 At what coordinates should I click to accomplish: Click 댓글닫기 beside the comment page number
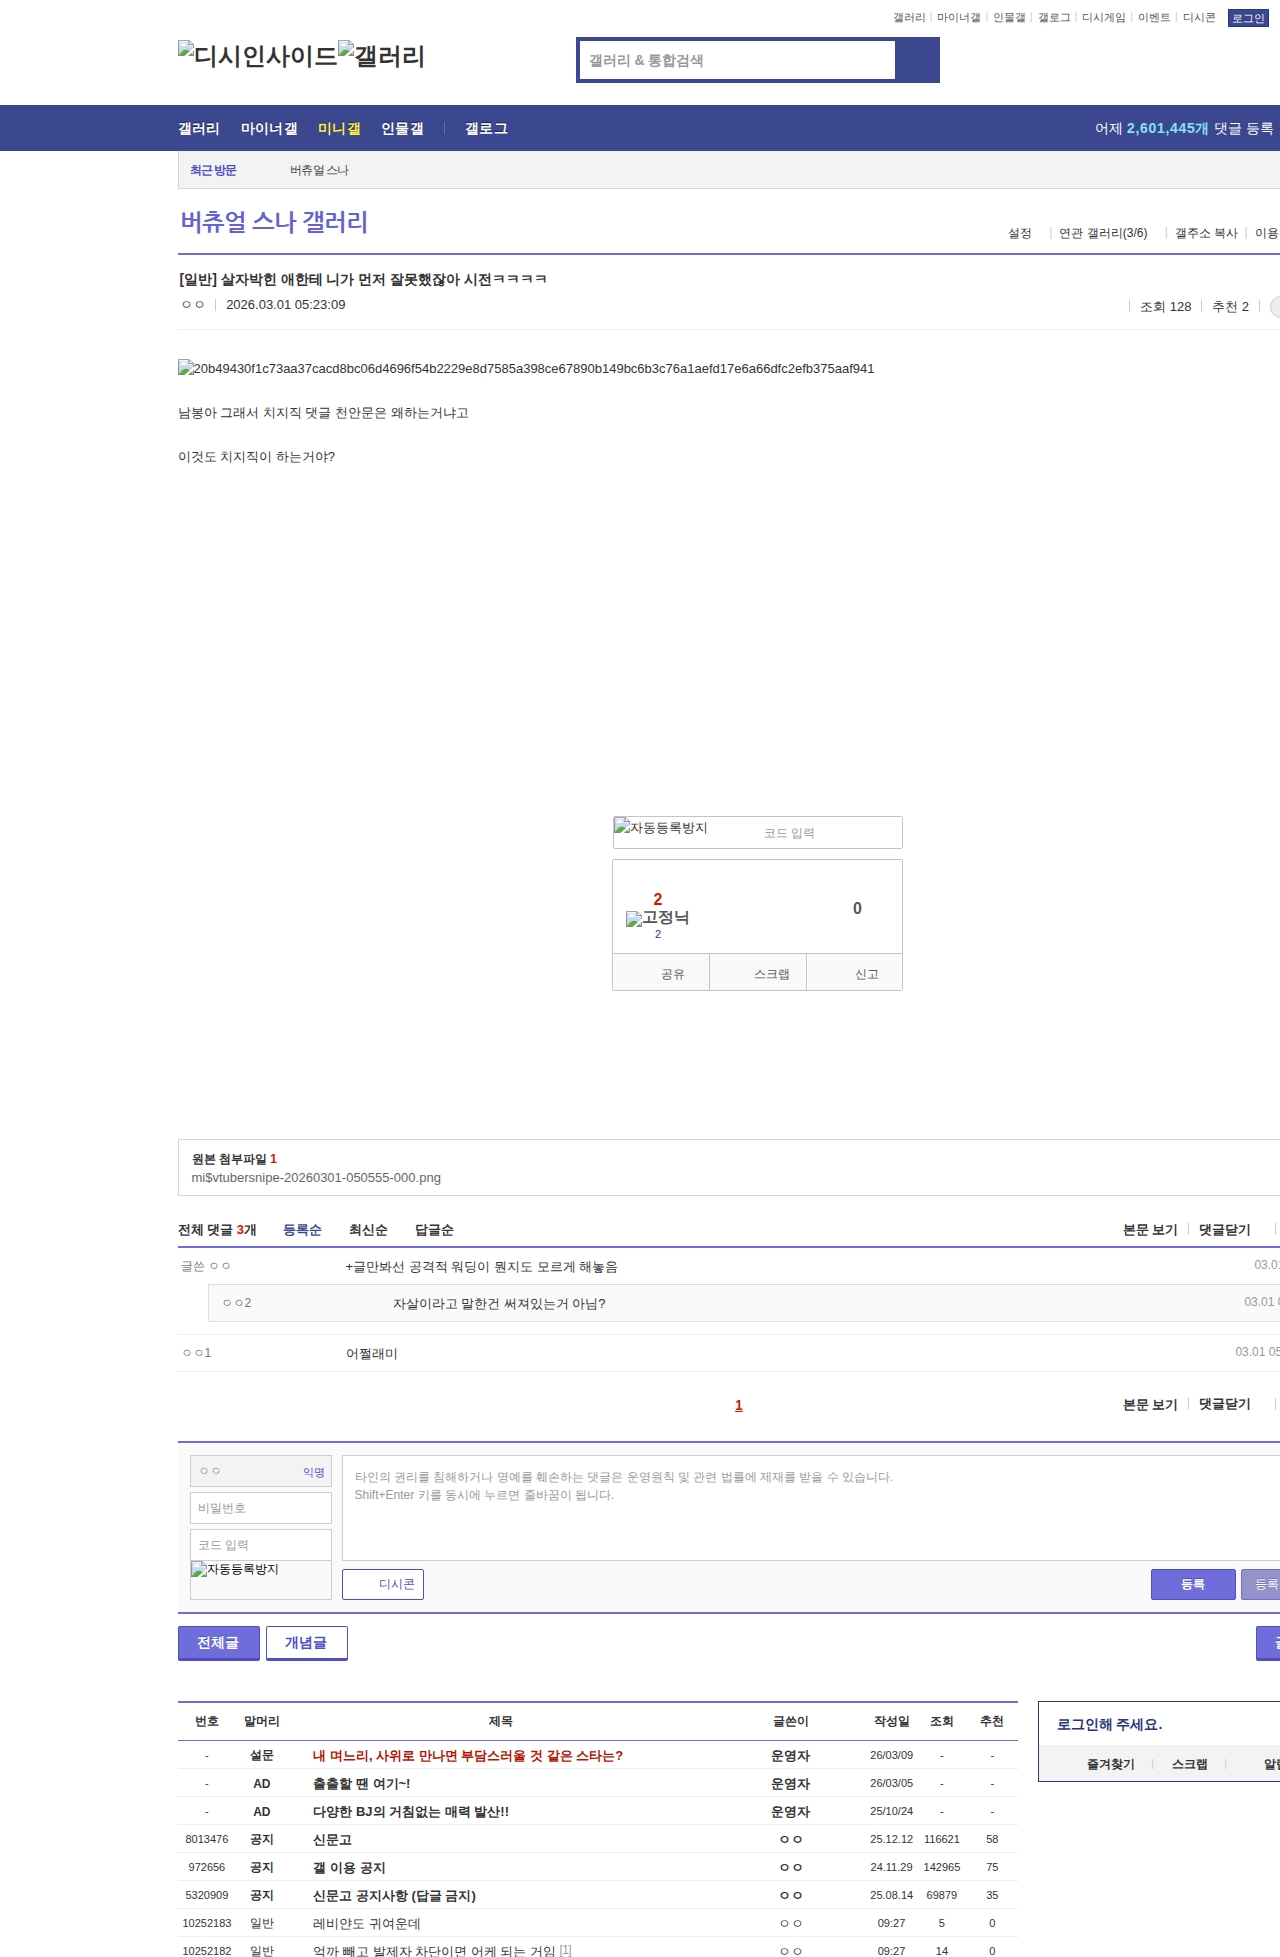pyautogui.click(x=1225, y=1404)
